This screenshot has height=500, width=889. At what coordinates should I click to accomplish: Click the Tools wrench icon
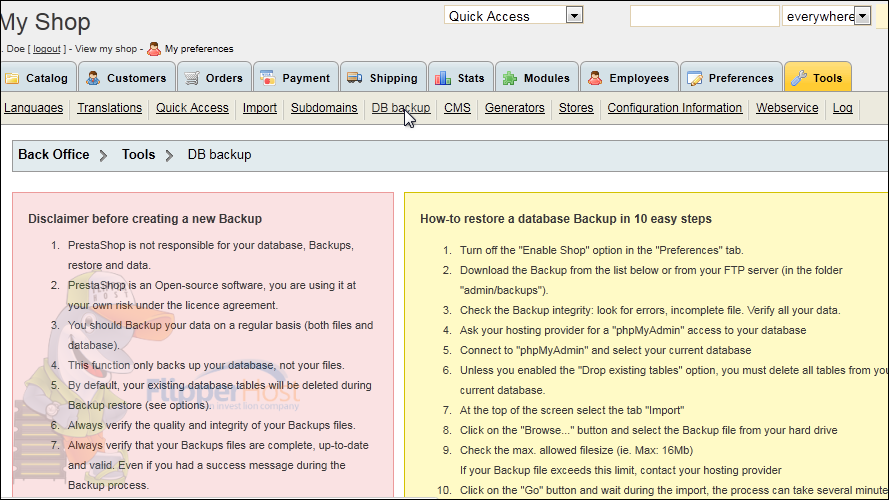[799, 78]
